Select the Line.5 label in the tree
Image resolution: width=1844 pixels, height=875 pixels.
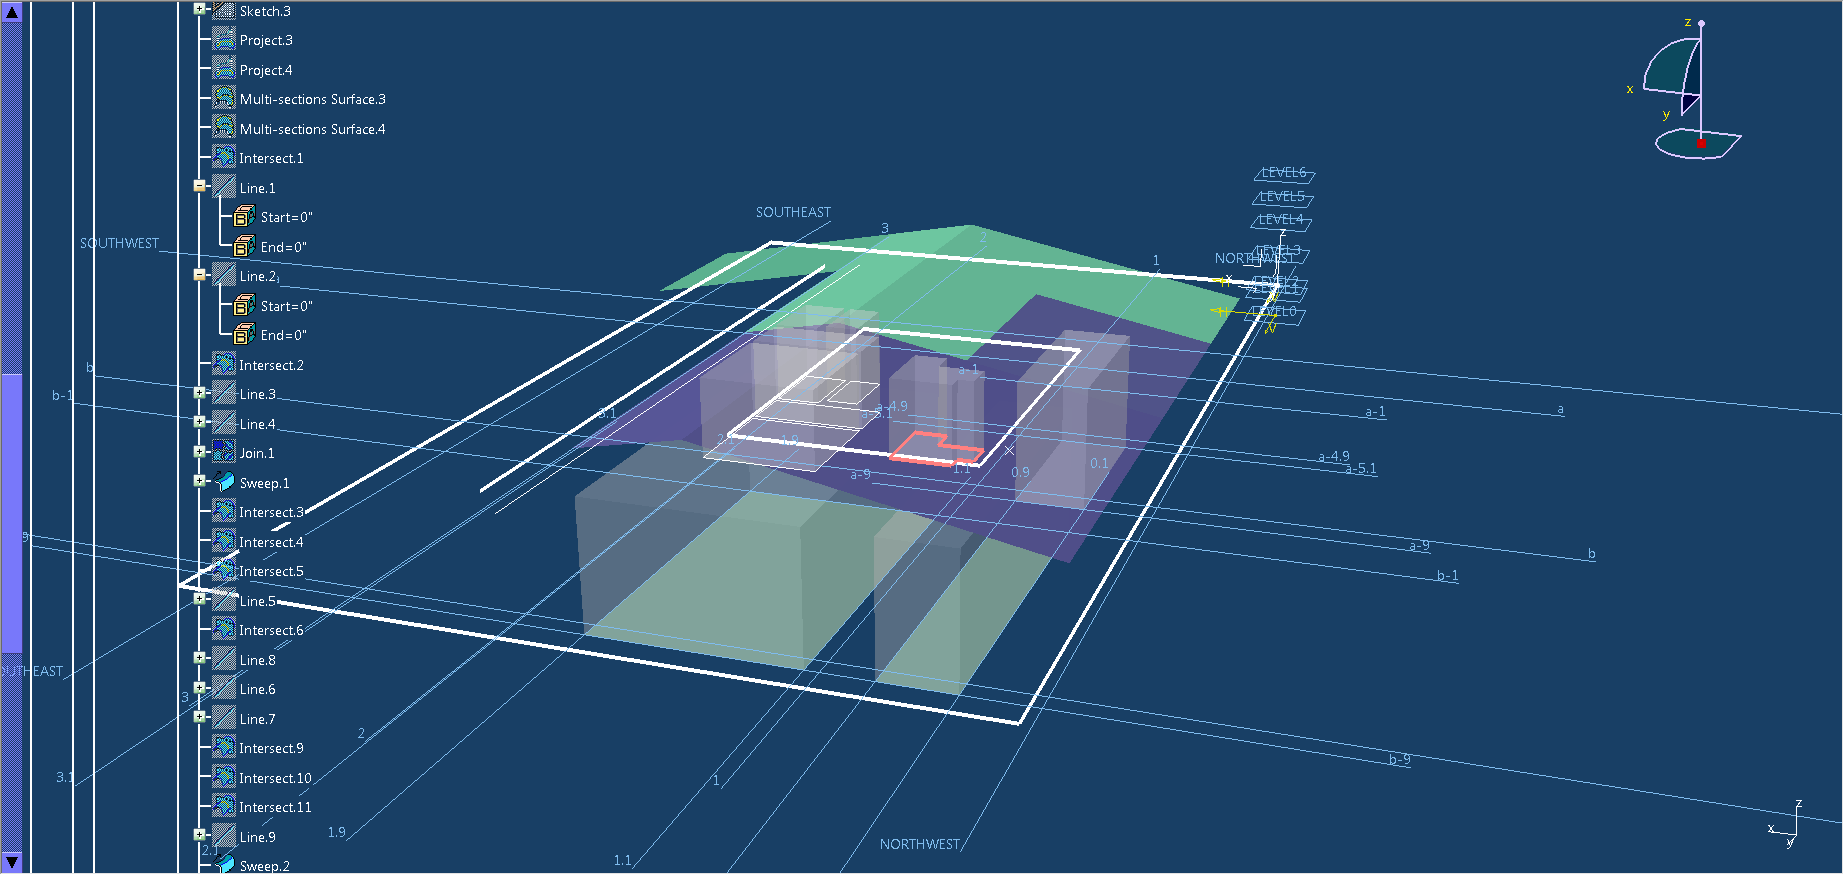(x=257, y=601)
